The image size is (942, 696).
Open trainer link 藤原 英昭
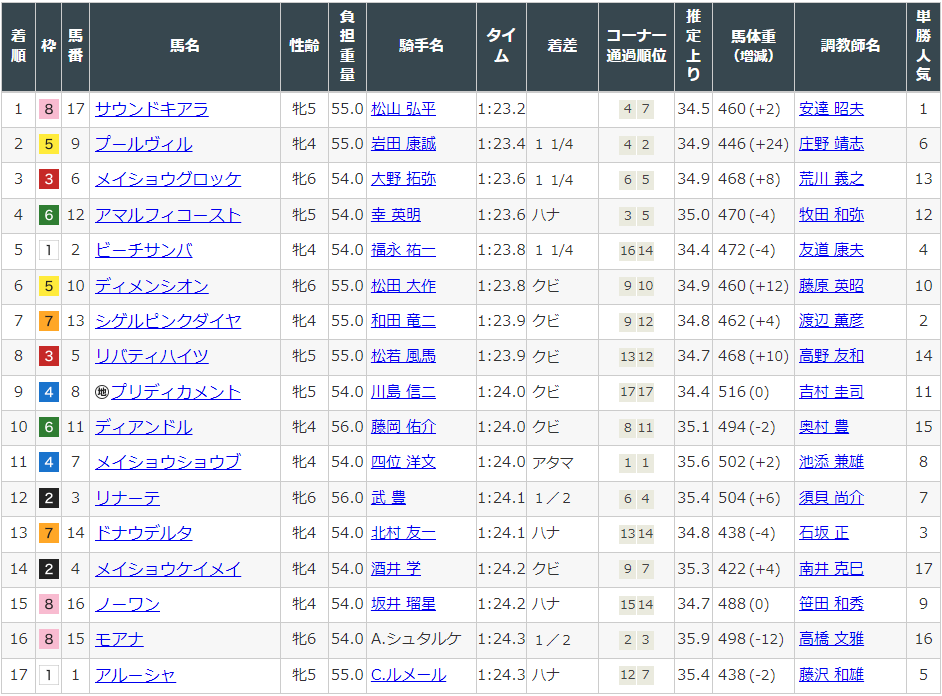(831, 286)
